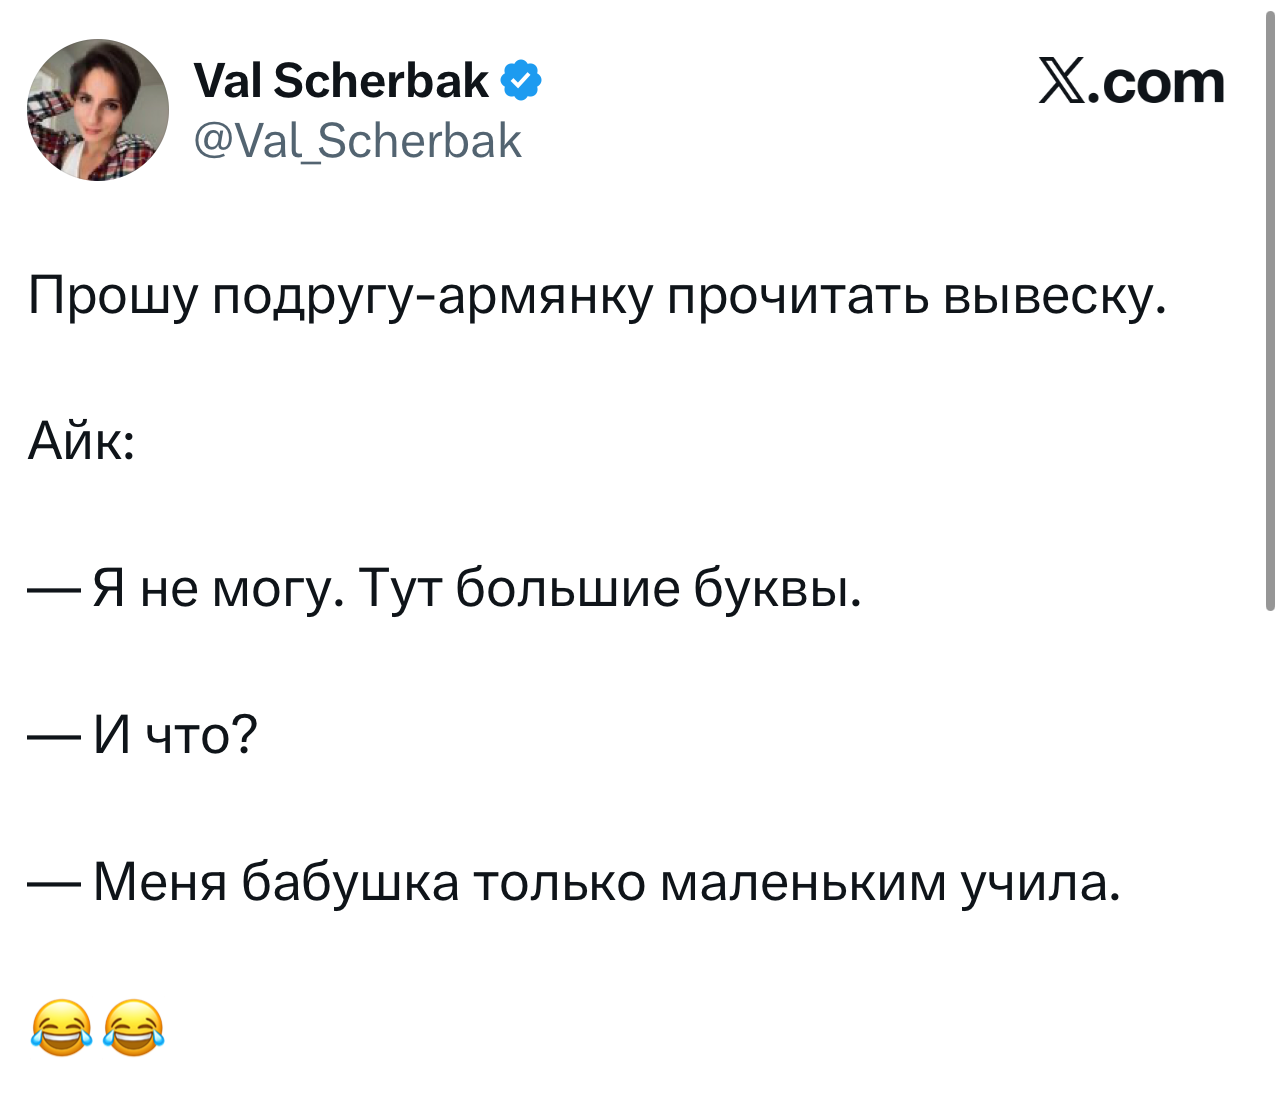Click the "И что?" reply line
Viewport: 1284px width, 1118px height.
coord(175,735)
